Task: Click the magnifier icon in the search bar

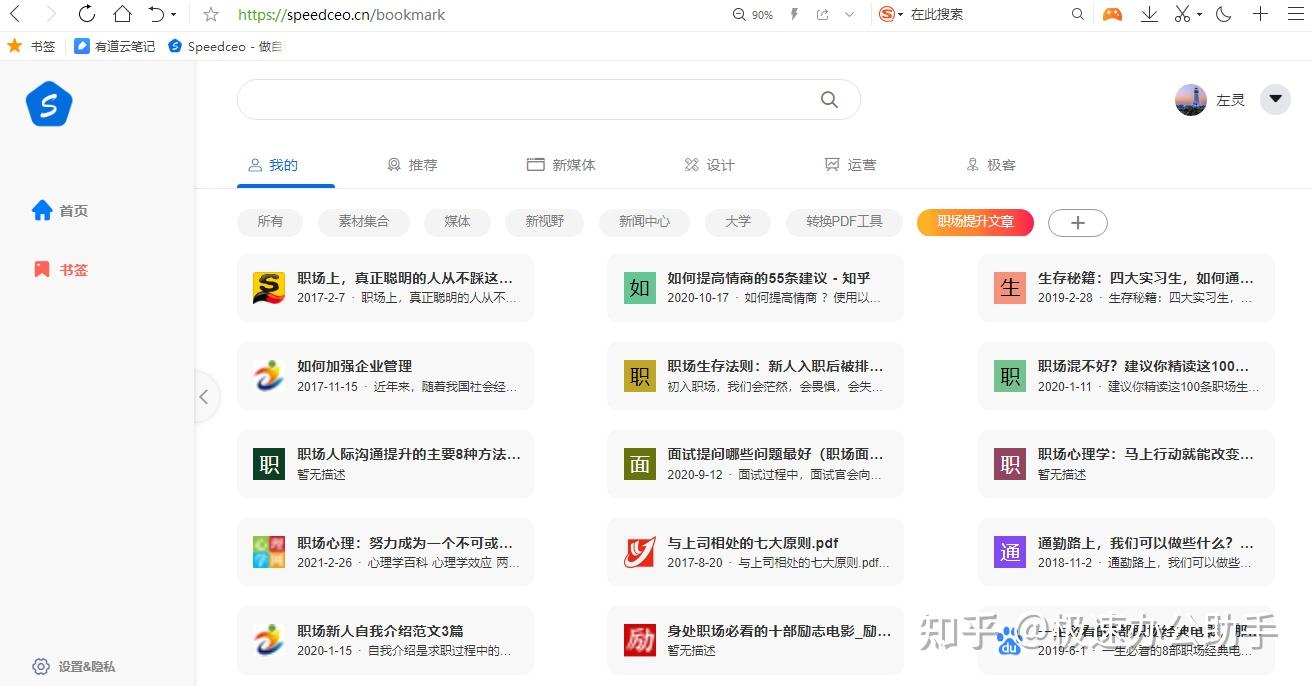Action: tap(829, 99)
